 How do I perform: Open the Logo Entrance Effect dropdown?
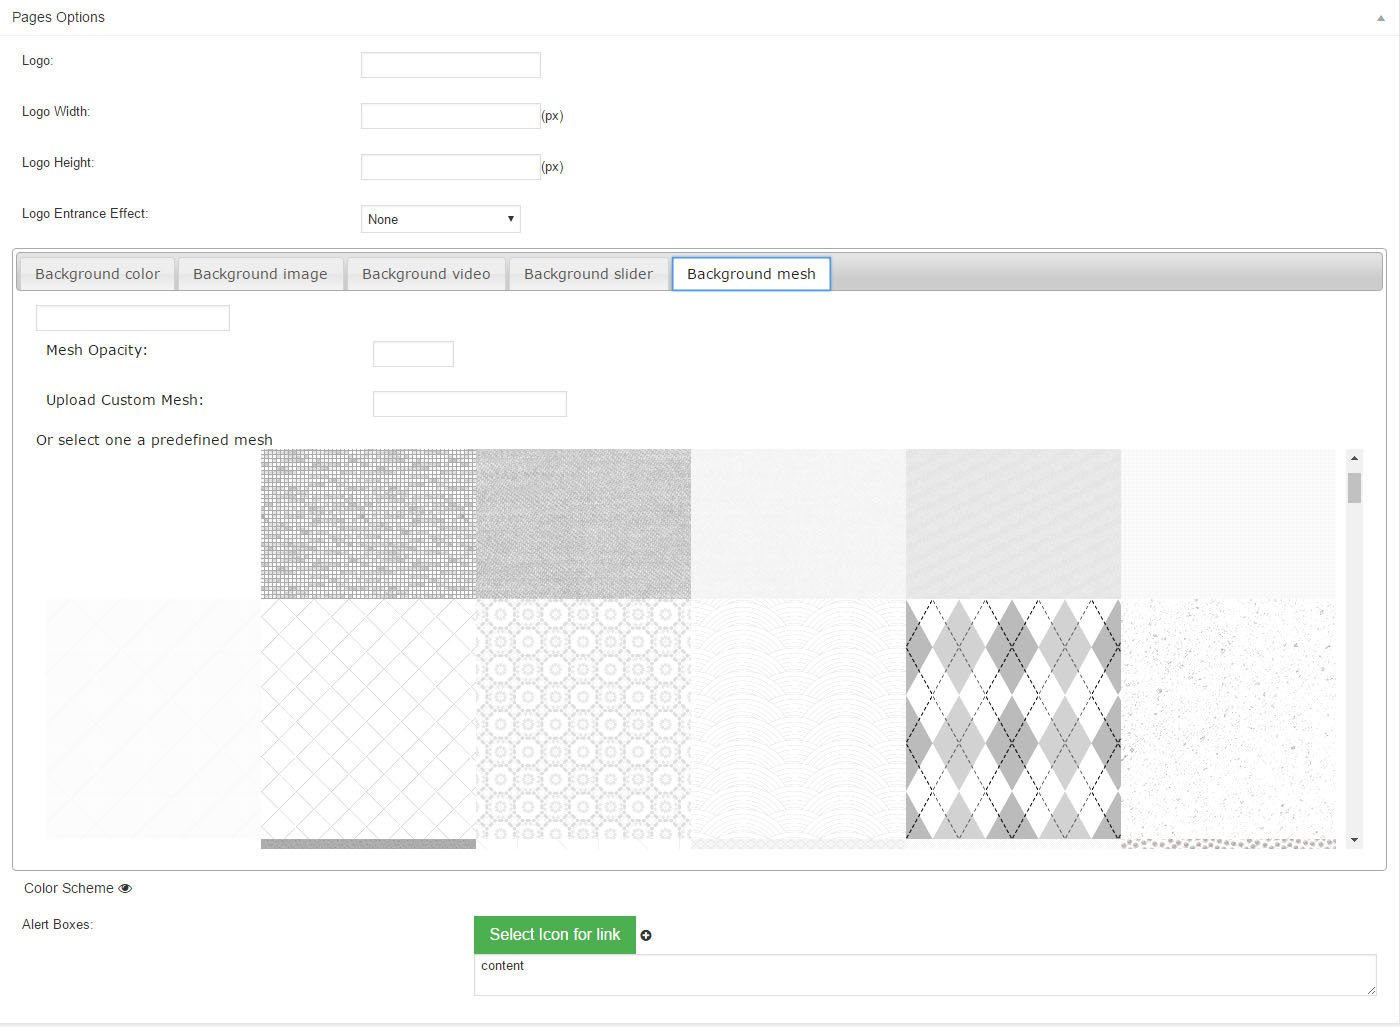[441, 219]
